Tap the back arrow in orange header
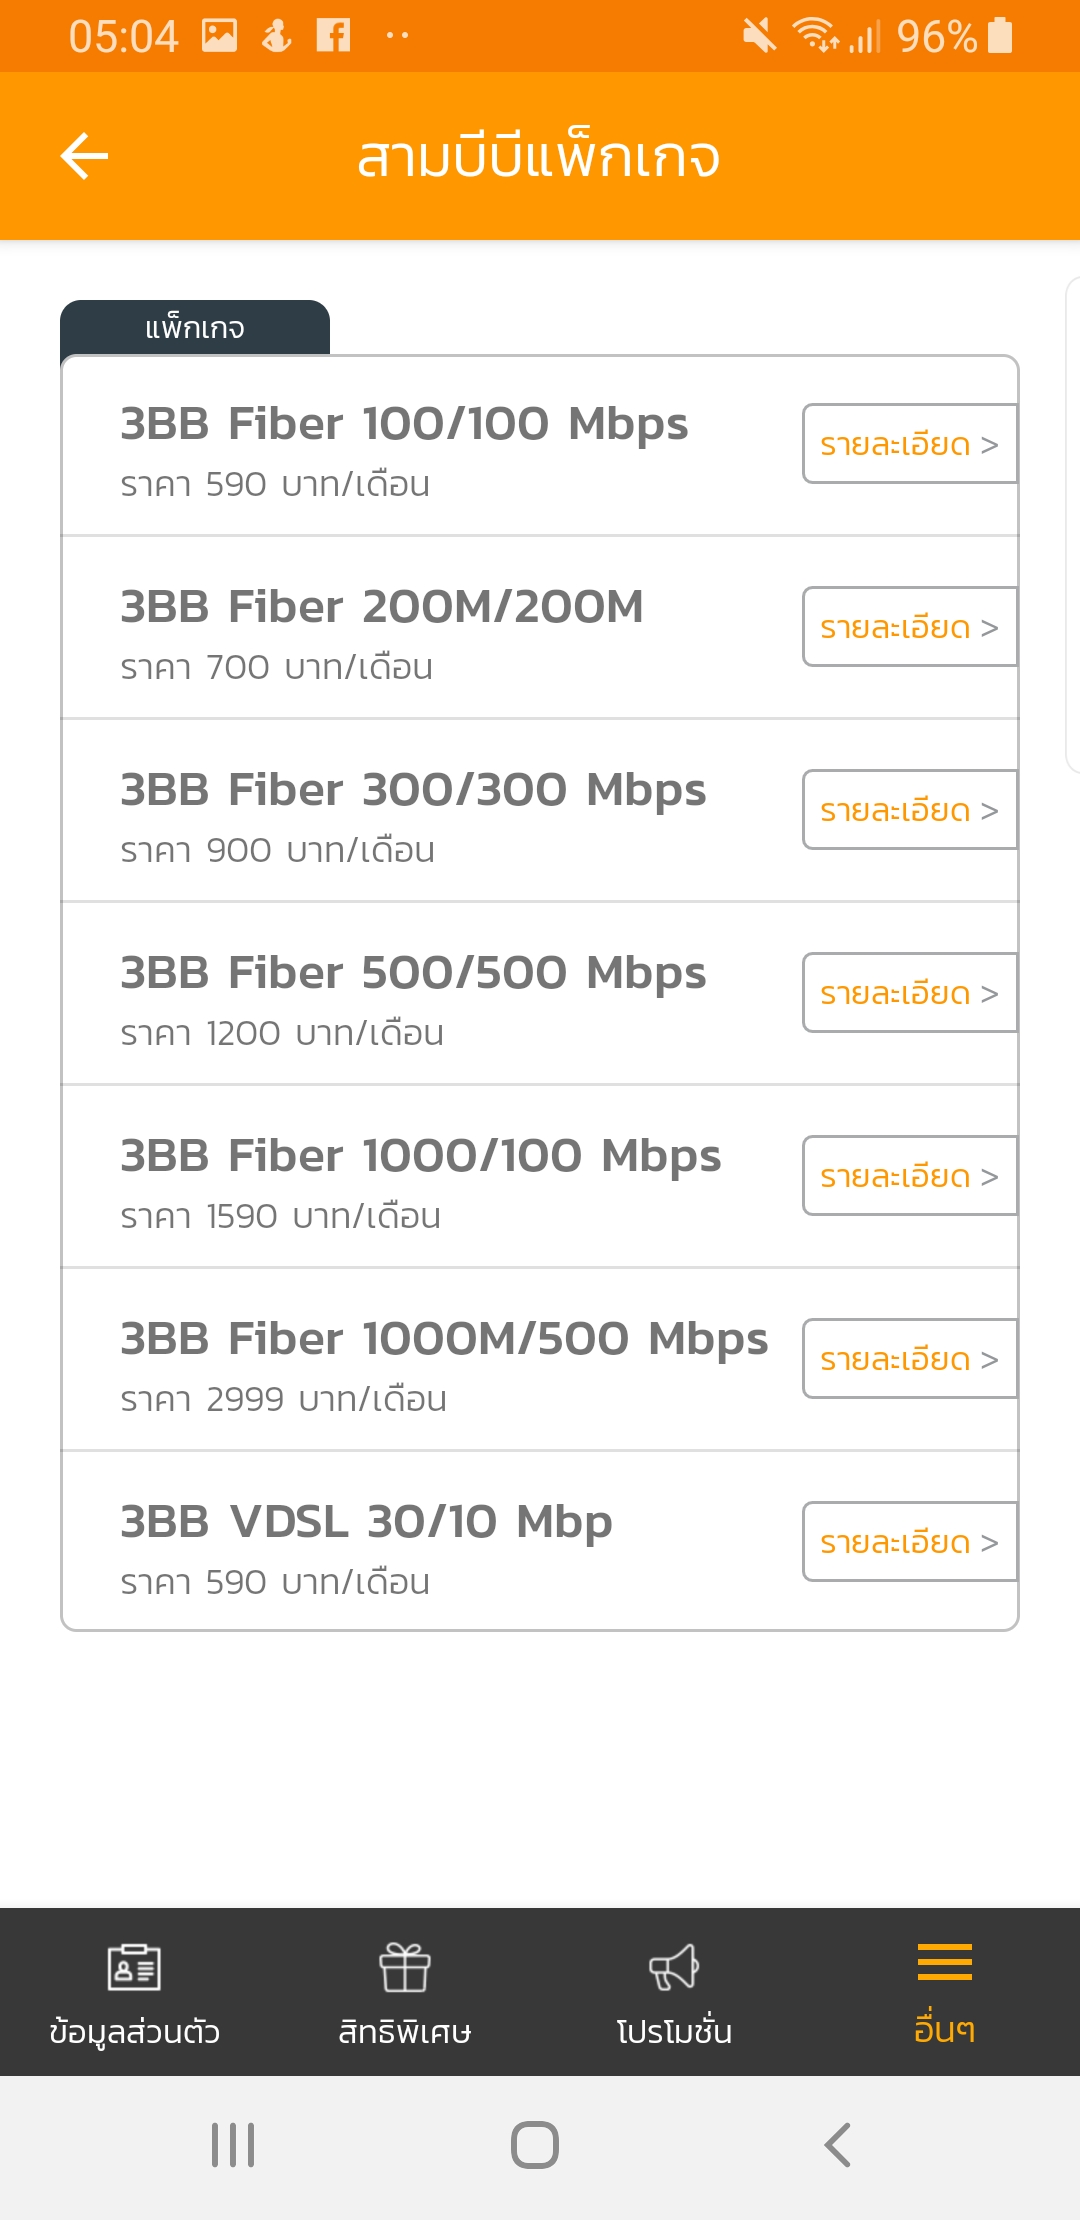 [x=84, y=156]
